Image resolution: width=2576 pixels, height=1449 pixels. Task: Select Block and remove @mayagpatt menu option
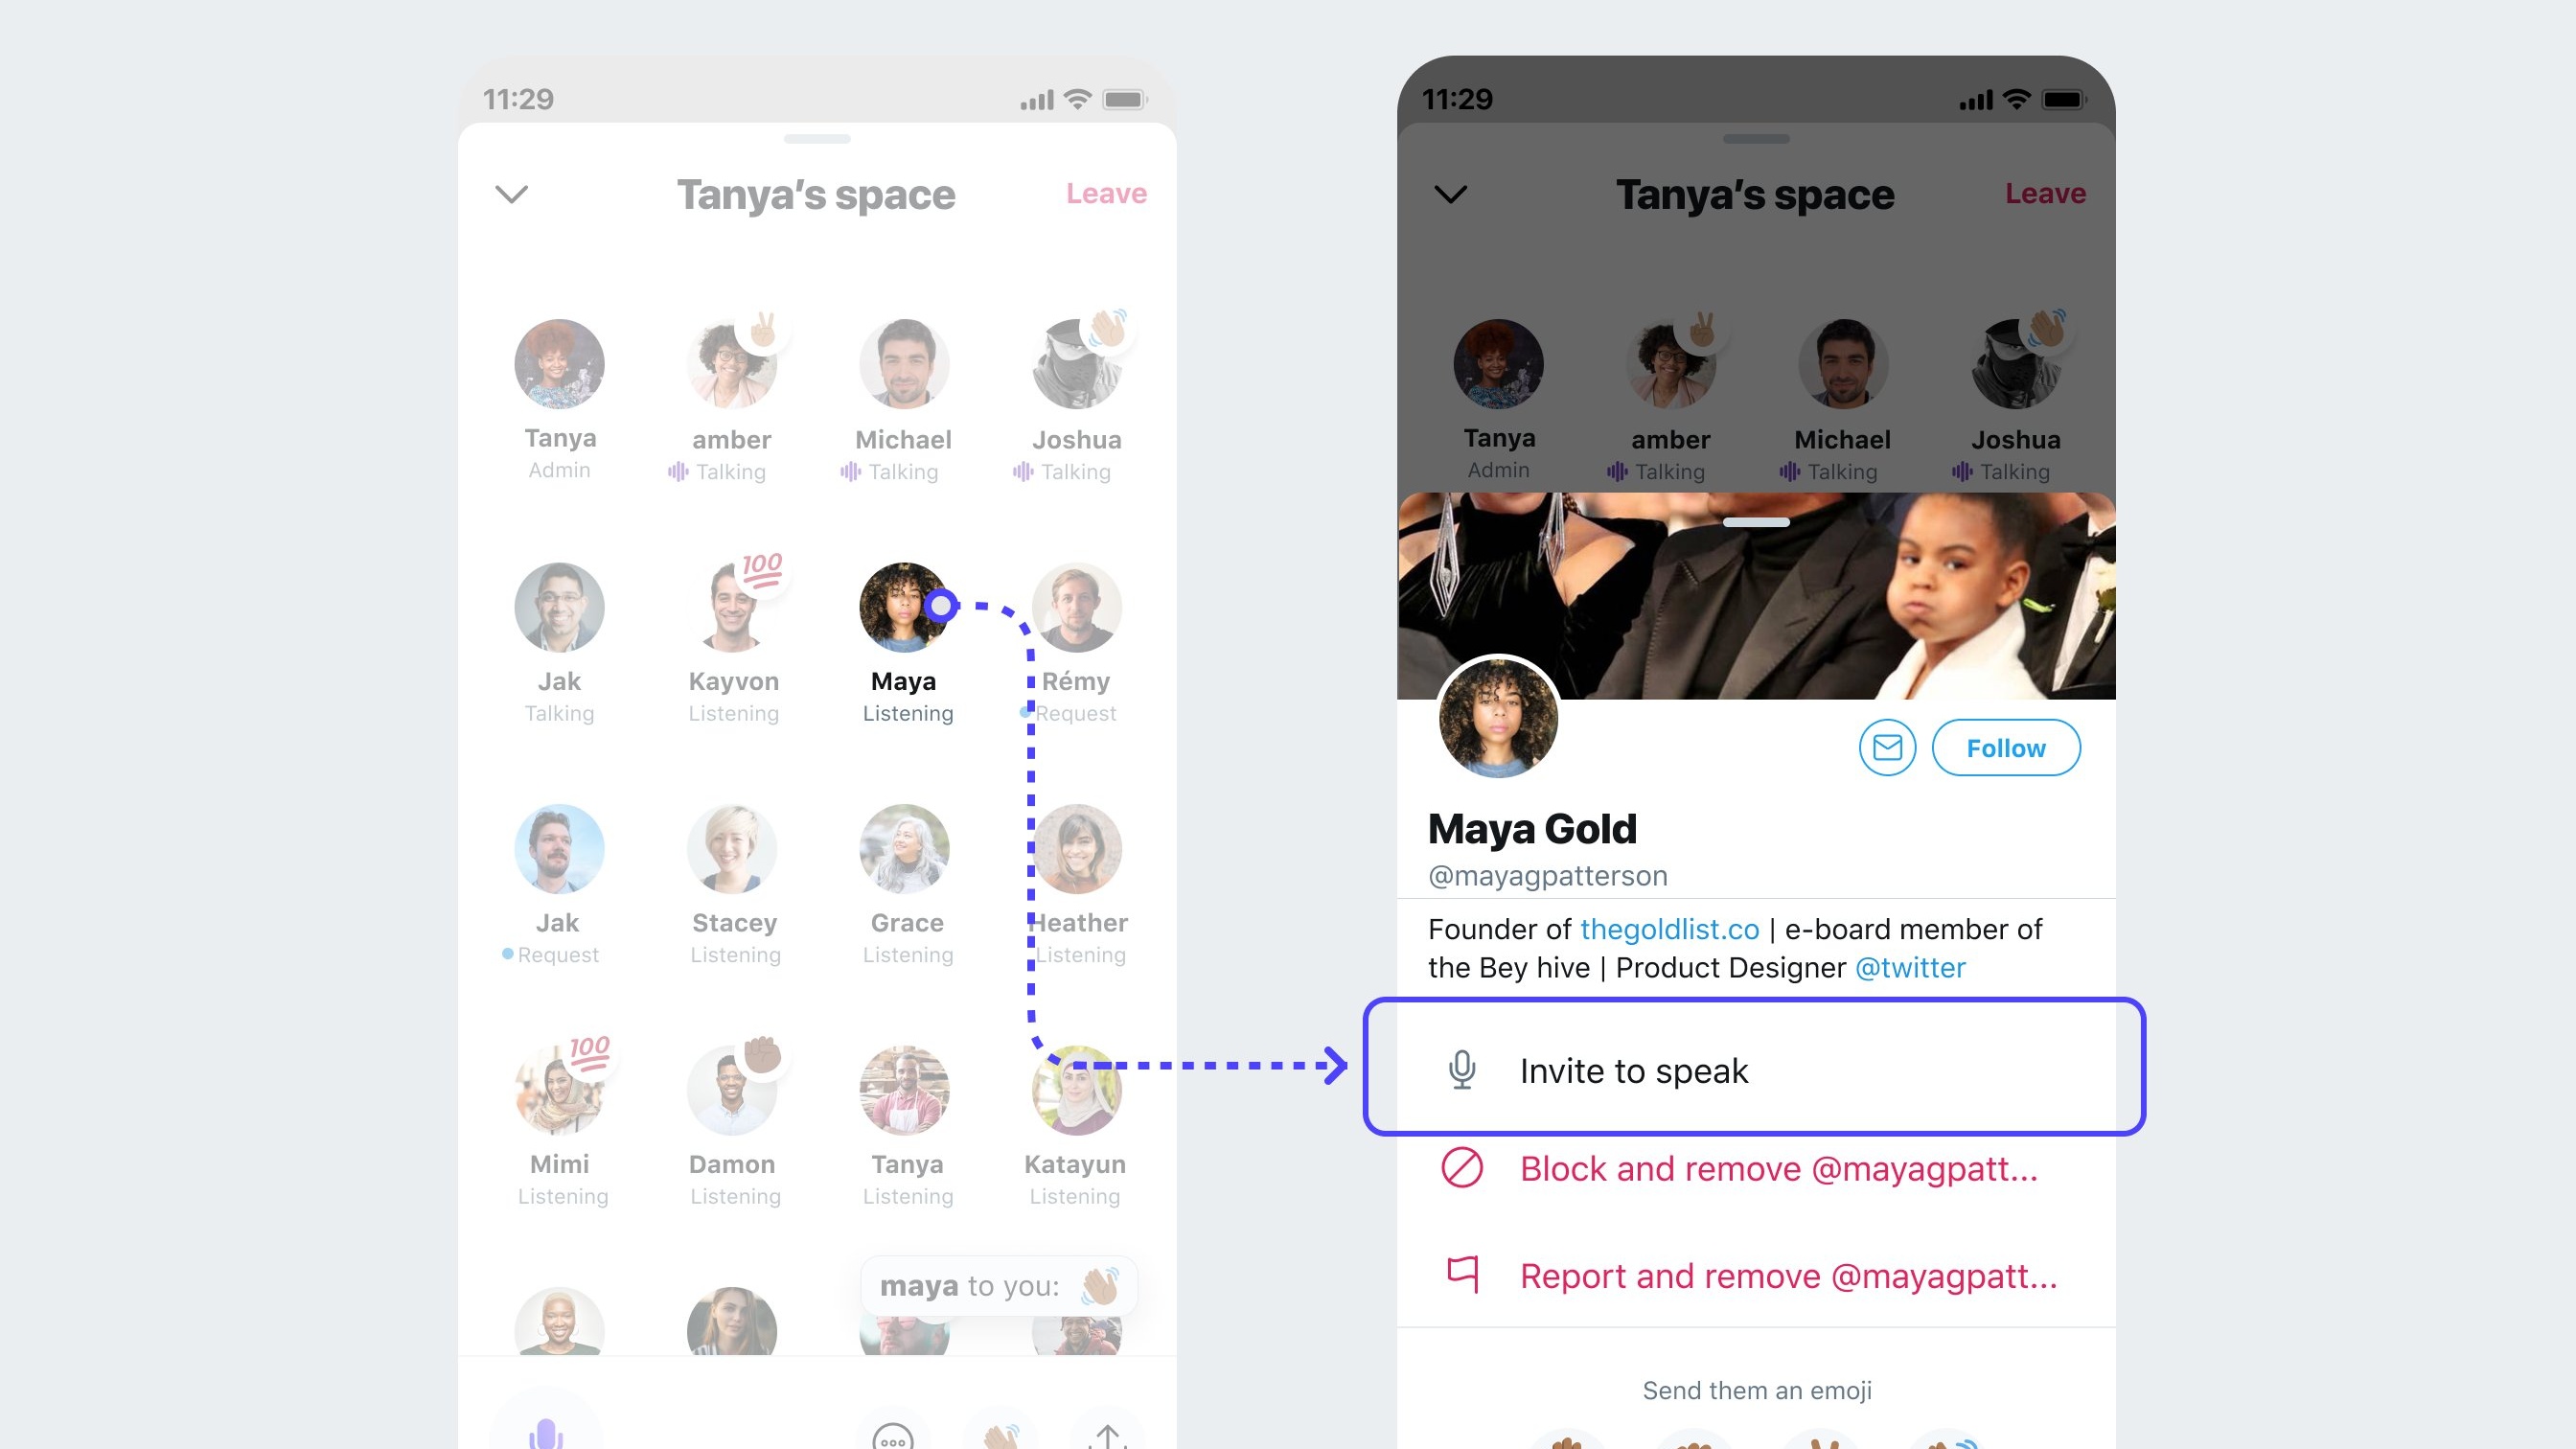[1755, 1167]
